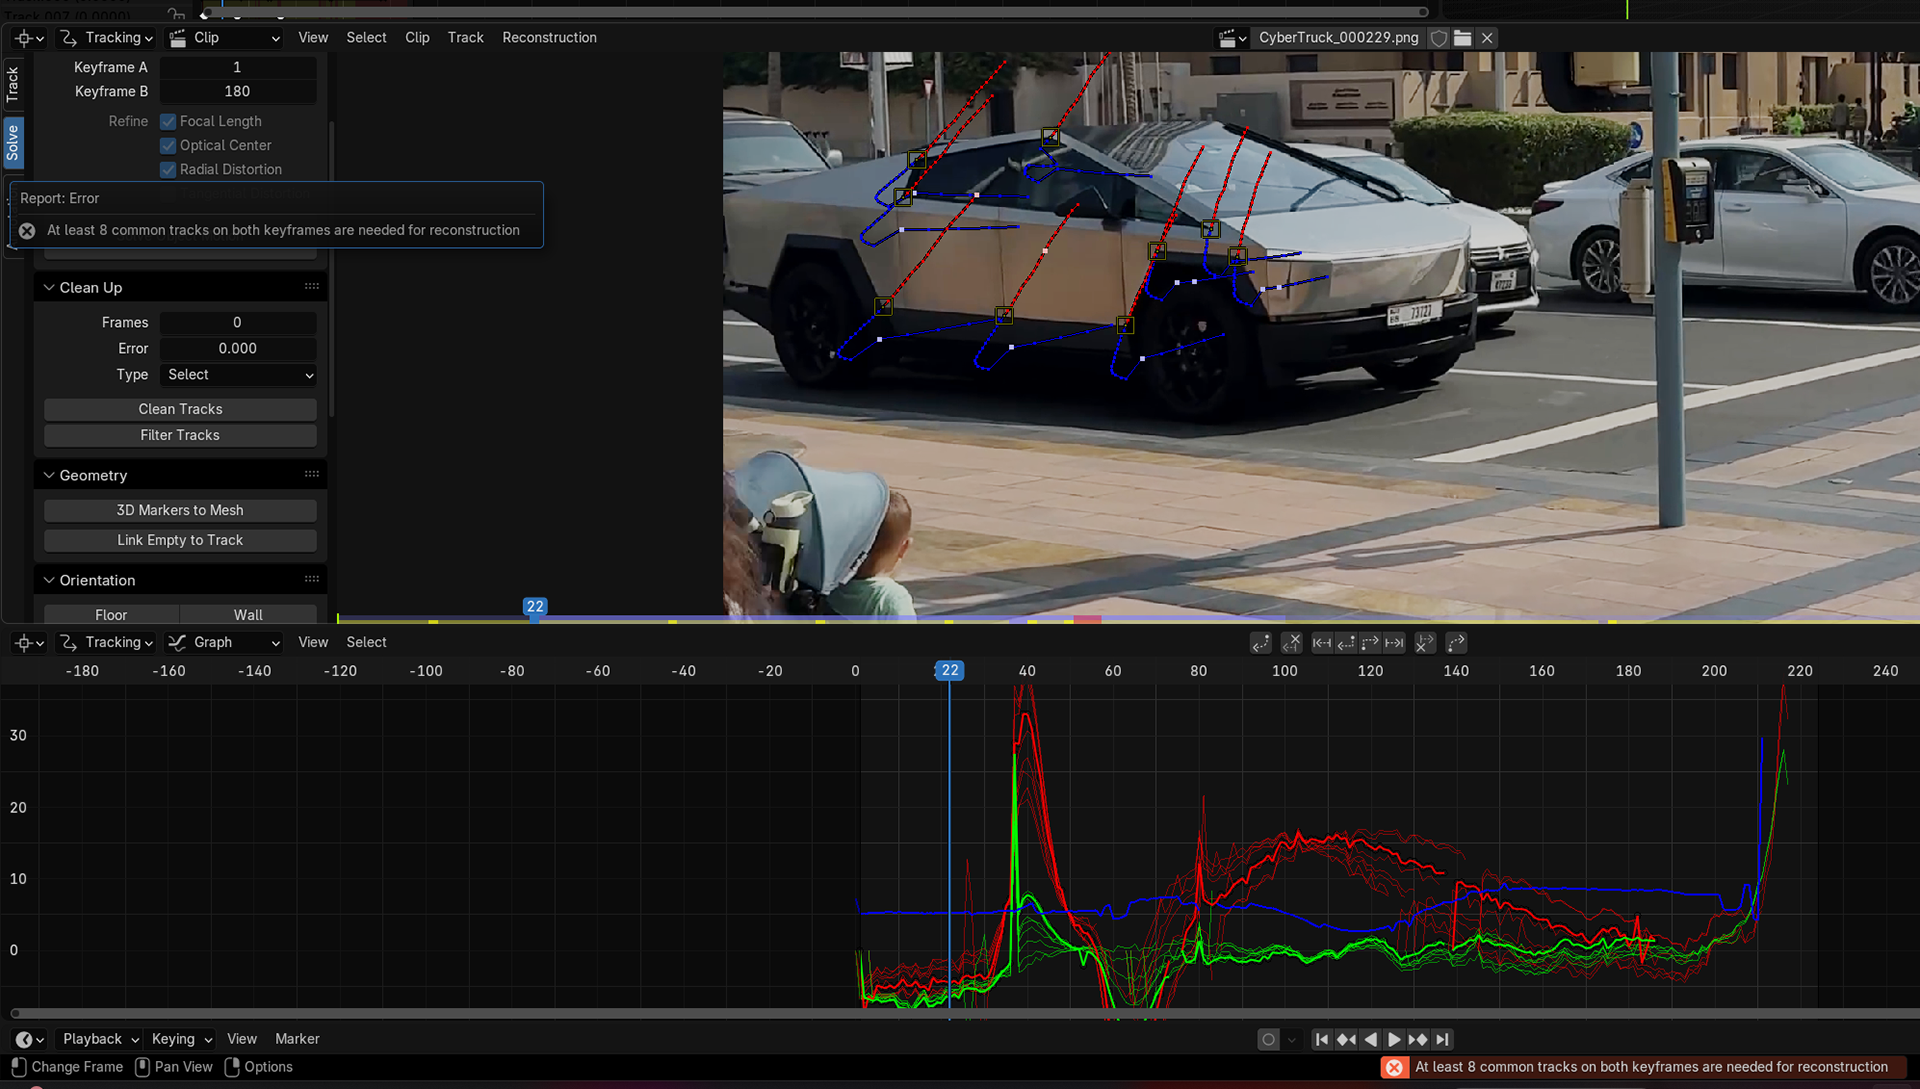Click the Clean Tracks button

(x=180, y=409)
